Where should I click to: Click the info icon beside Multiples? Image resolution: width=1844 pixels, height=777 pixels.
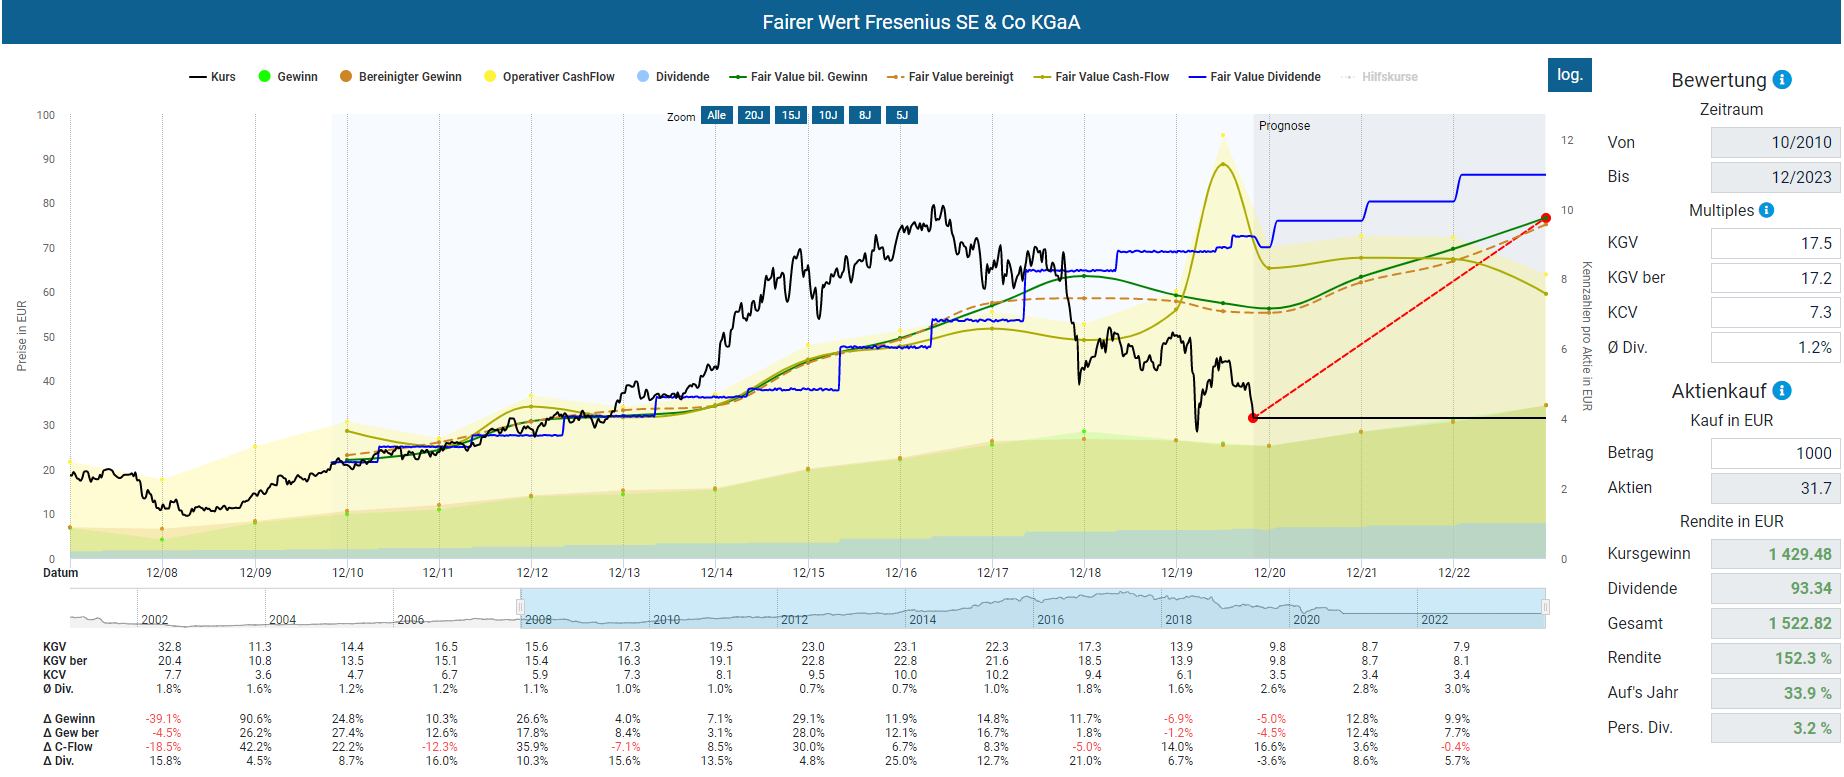click(1766, 210)
